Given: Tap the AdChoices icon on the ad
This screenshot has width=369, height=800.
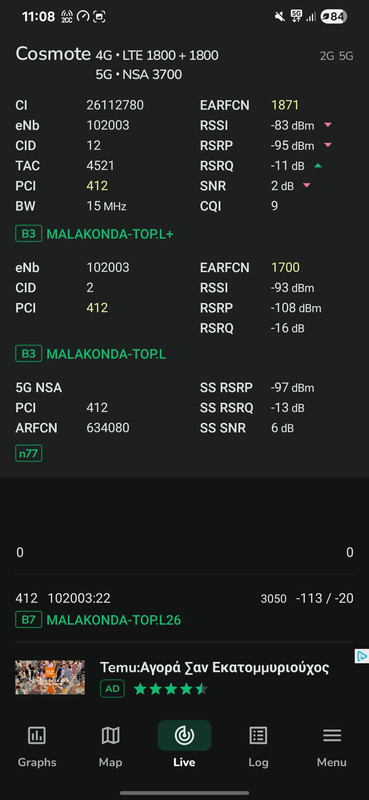Looking at the screenshot, I should pos(361,656).
